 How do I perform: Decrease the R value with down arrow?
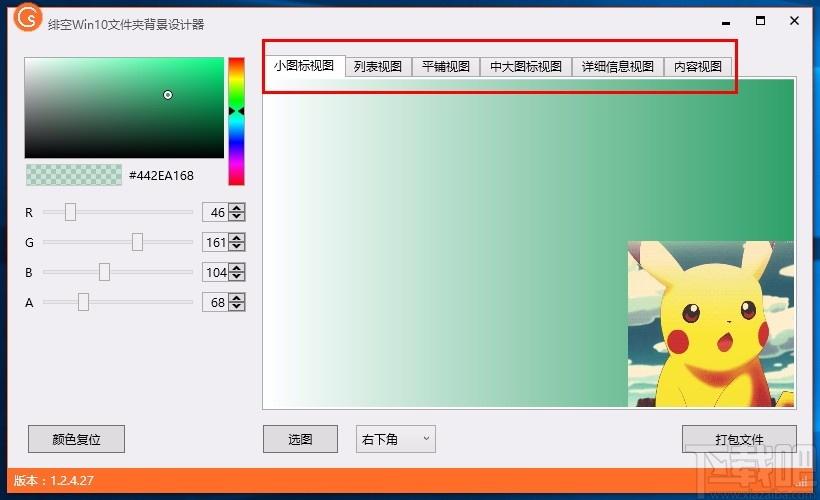click(x=237, y=217)
